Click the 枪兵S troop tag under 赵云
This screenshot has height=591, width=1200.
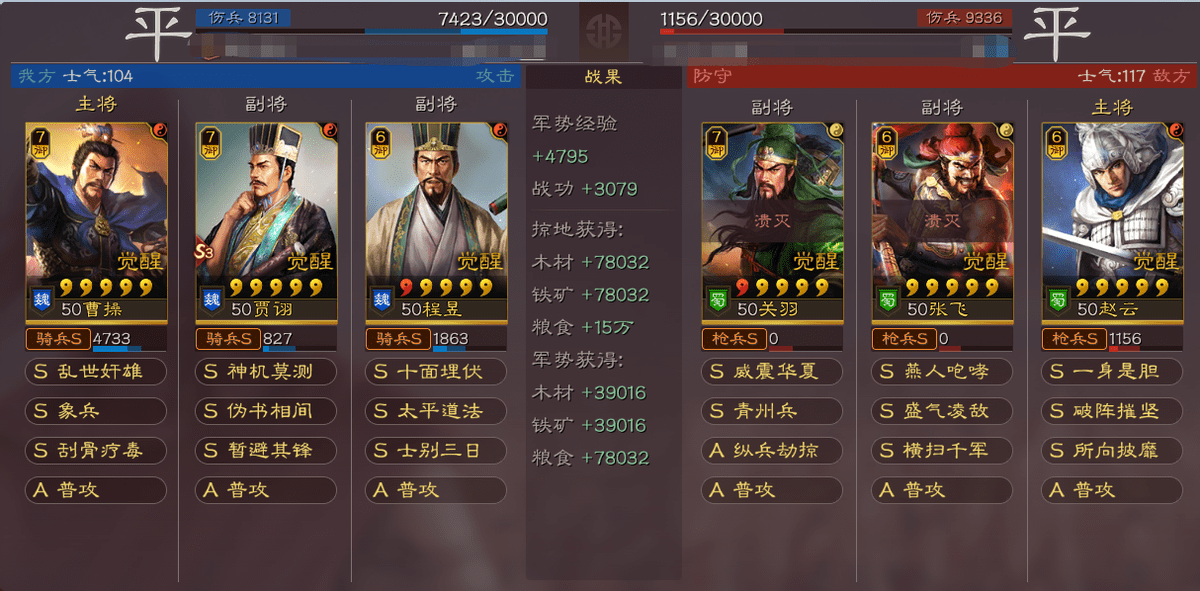pos(1074,339)
